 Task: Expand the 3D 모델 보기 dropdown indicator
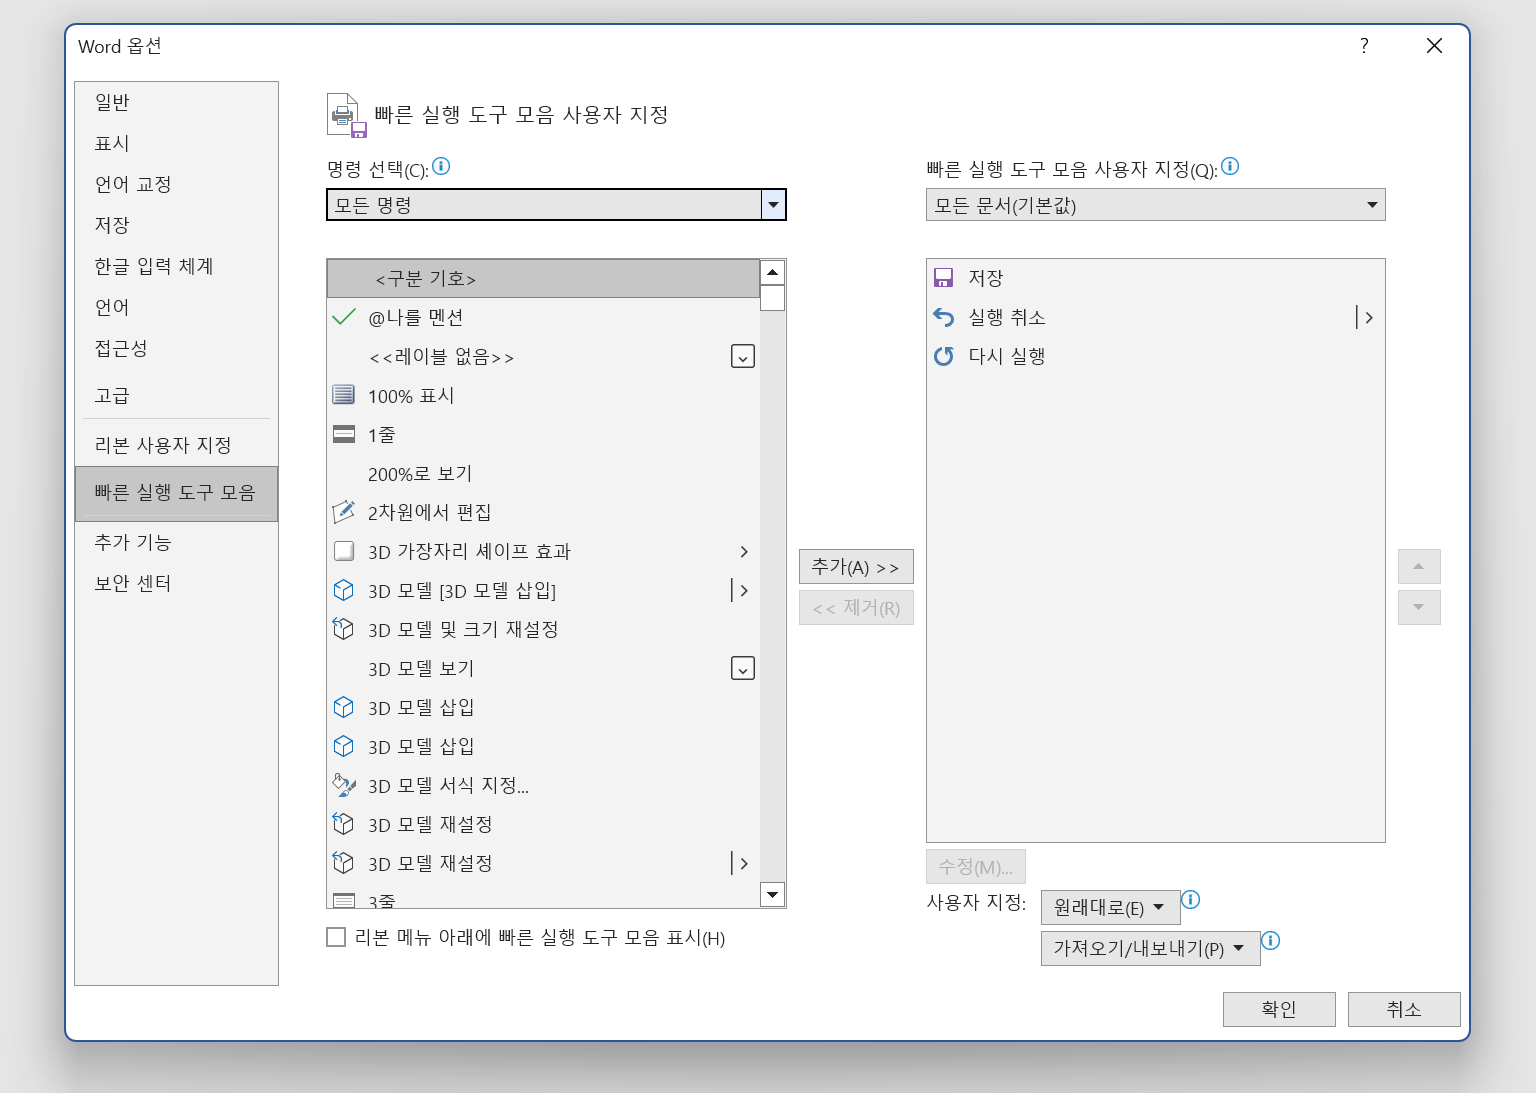743,668
